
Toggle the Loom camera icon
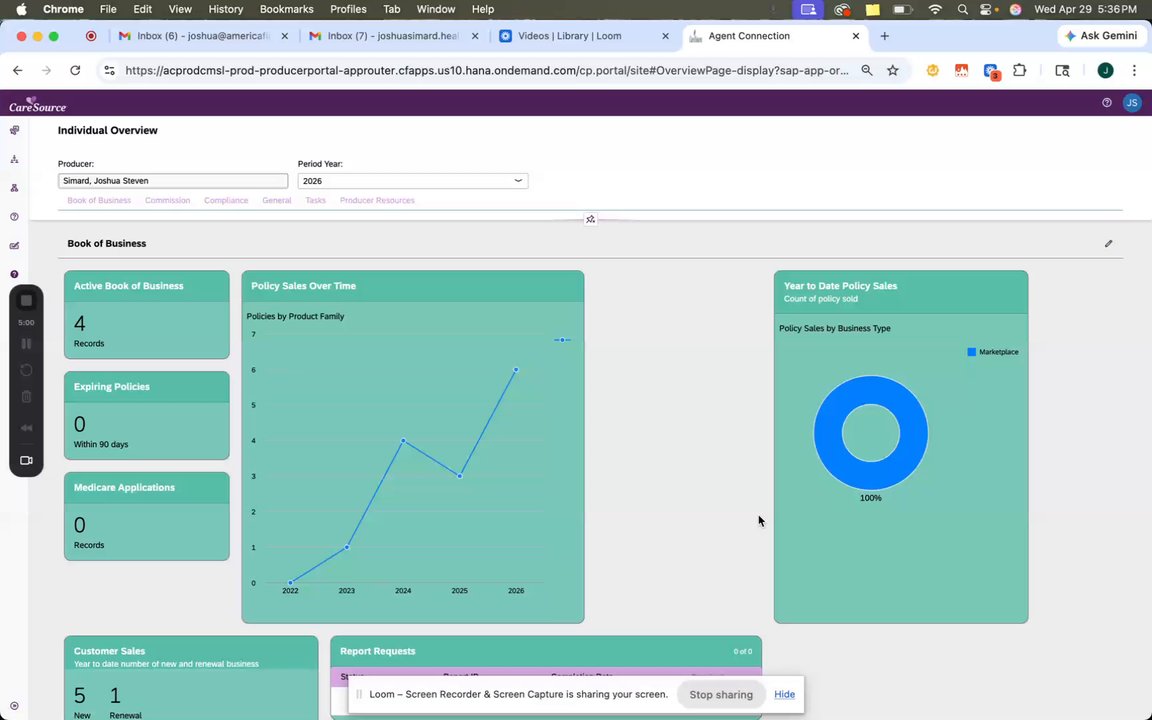pos(26,461)
